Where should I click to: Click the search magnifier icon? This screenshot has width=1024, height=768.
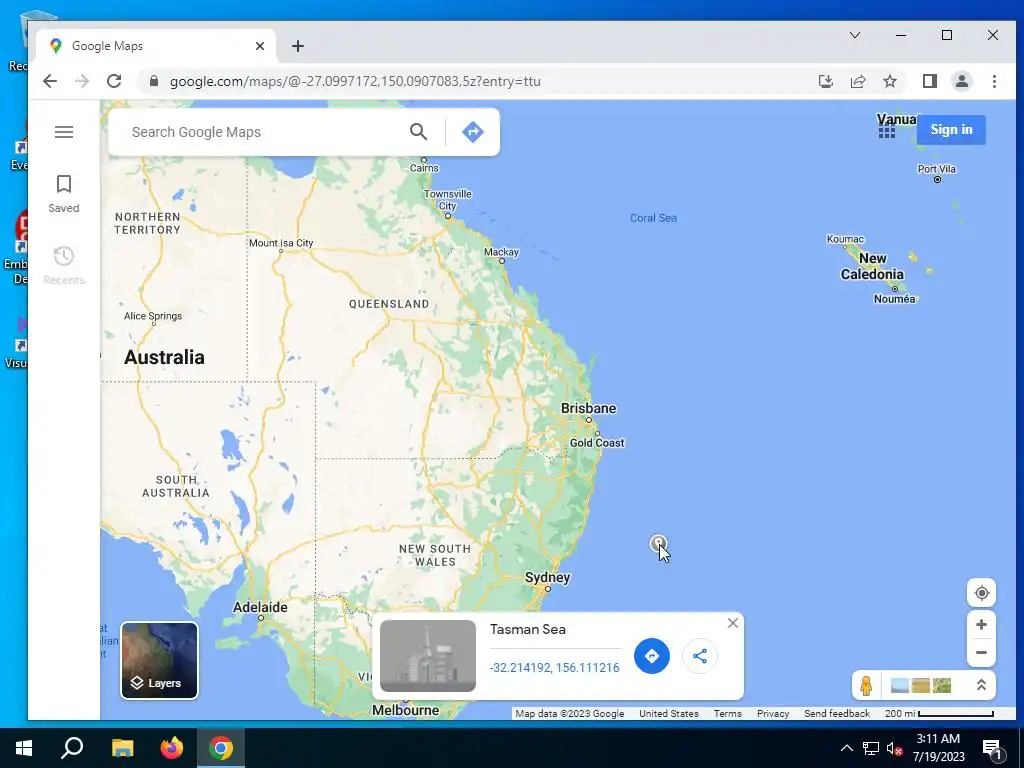(419, 132)
